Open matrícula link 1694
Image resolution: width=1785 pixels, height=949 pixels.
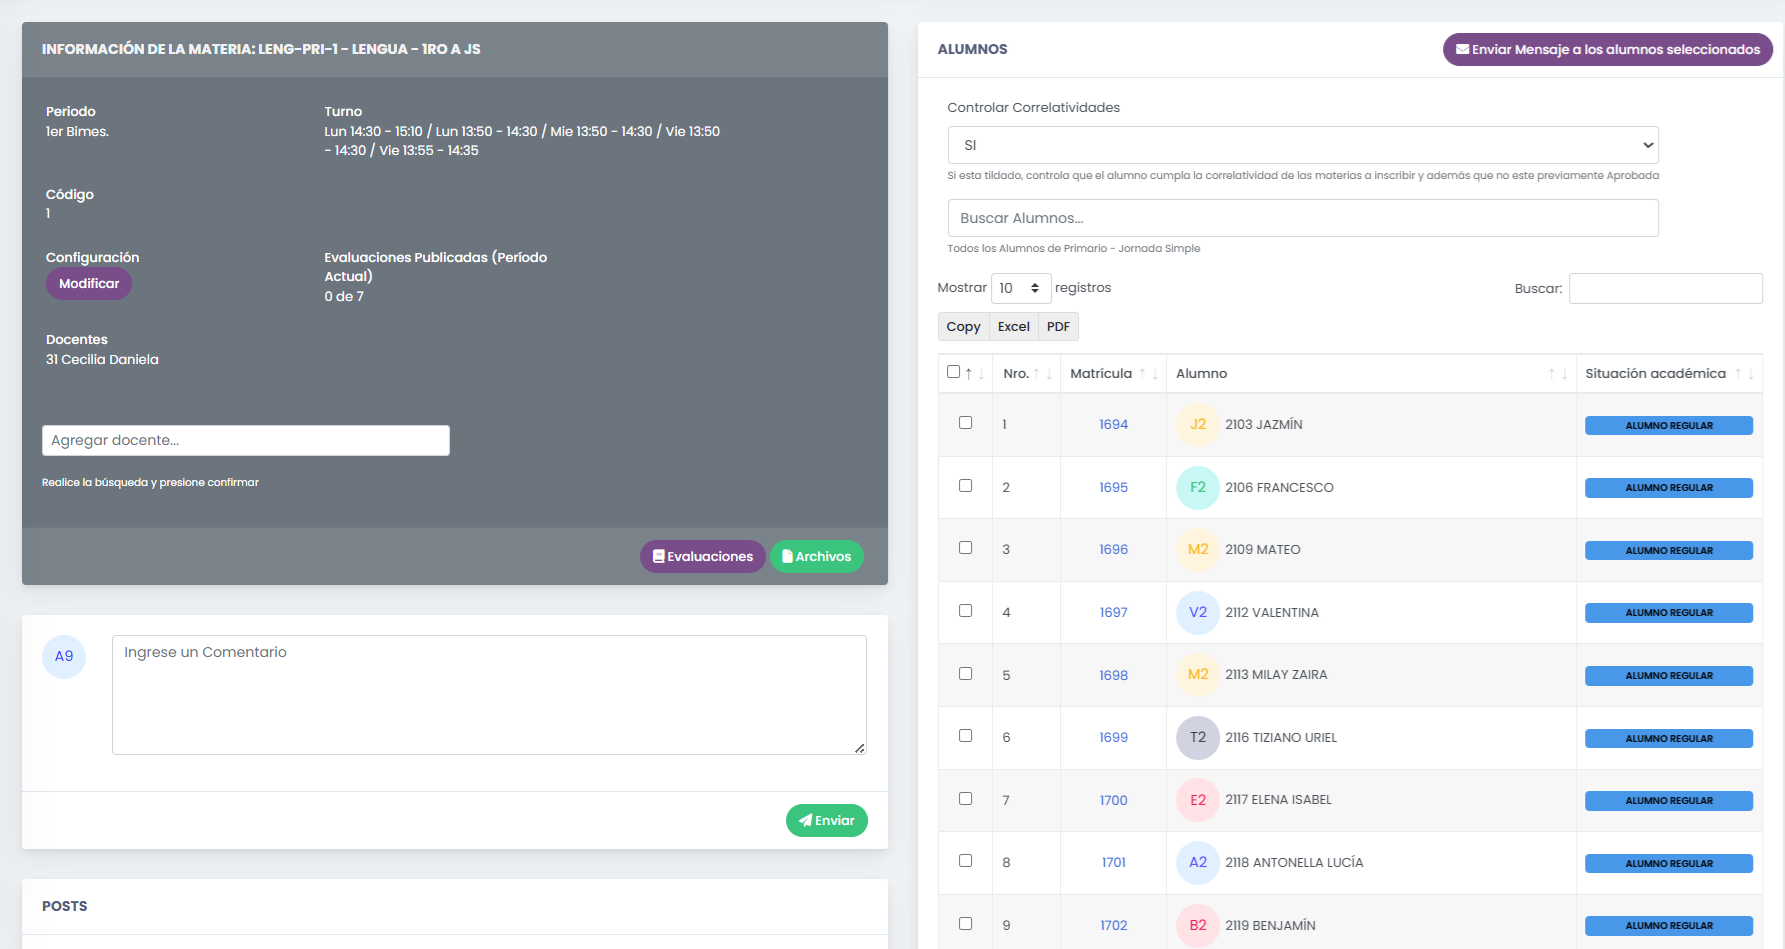coord(1113,425)
